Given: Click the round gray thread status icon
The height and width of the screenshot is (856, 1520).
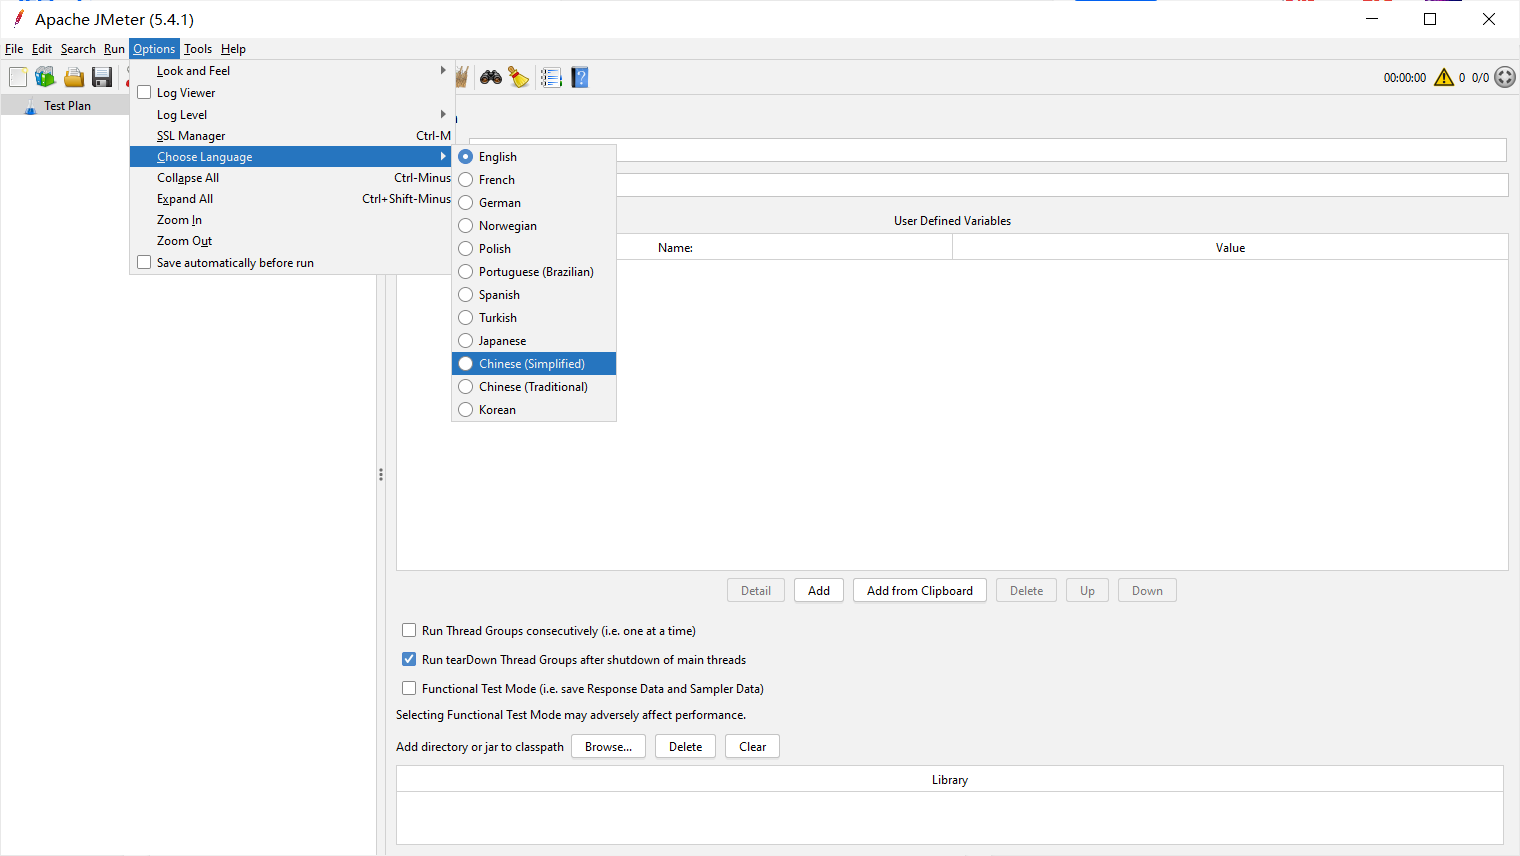Looking at the screenshot, I should click(x=1505, y=77).
